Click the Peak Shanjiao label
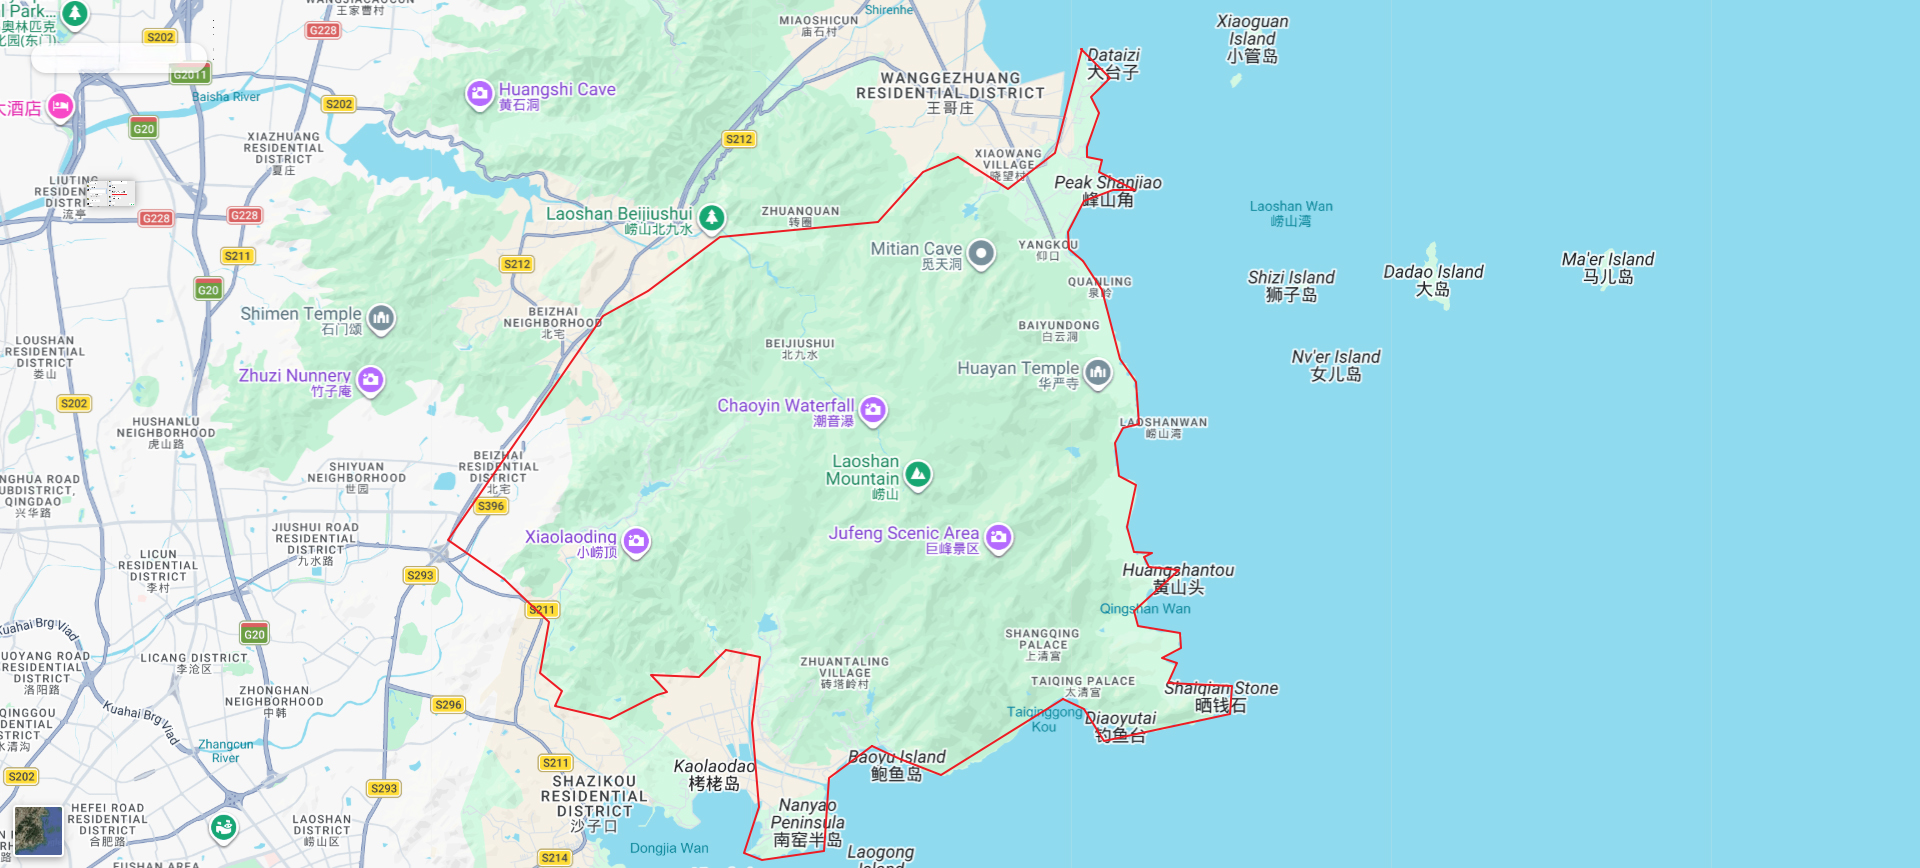This screenshot has width=1920, height=868. pyautogui.click(x=1108, y=190)
